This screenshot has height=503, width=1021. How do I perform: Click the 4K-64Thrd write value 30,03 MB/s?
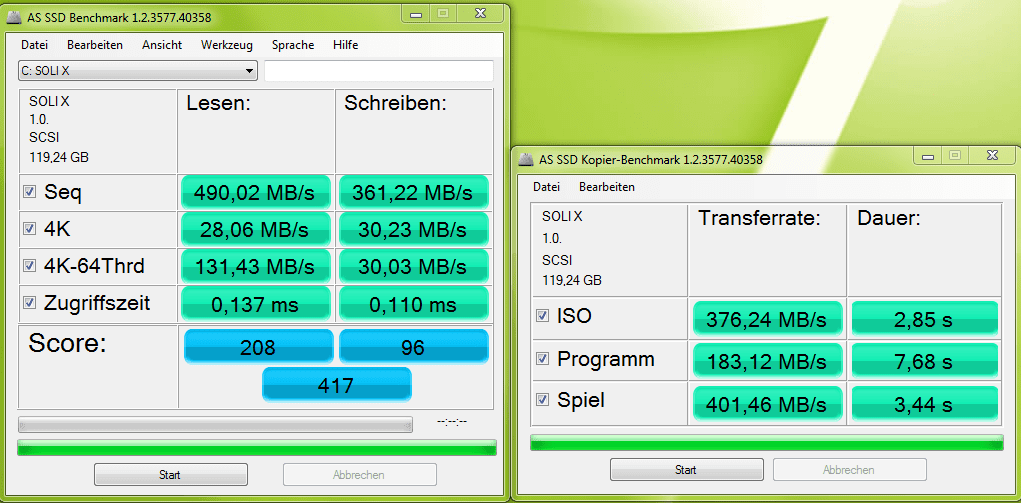[x=412, y=266]
